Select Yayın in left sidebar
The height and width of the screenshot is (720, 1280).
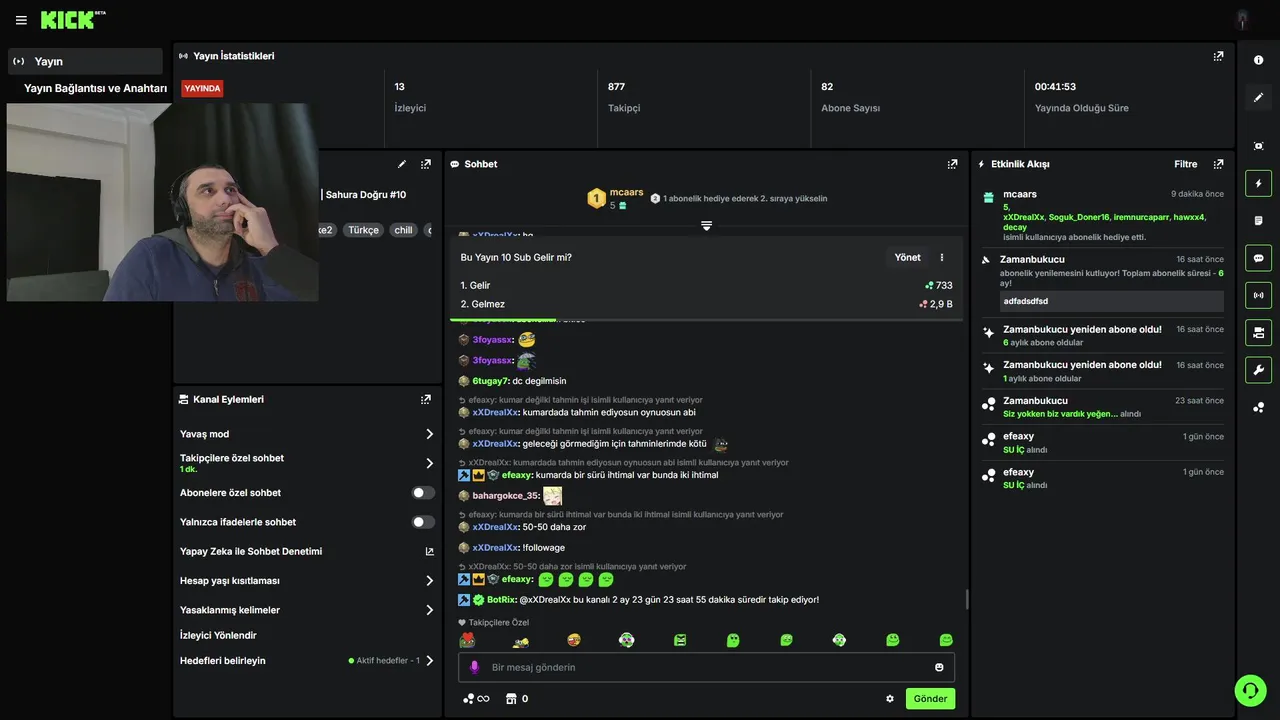click(x=85, y=61)
